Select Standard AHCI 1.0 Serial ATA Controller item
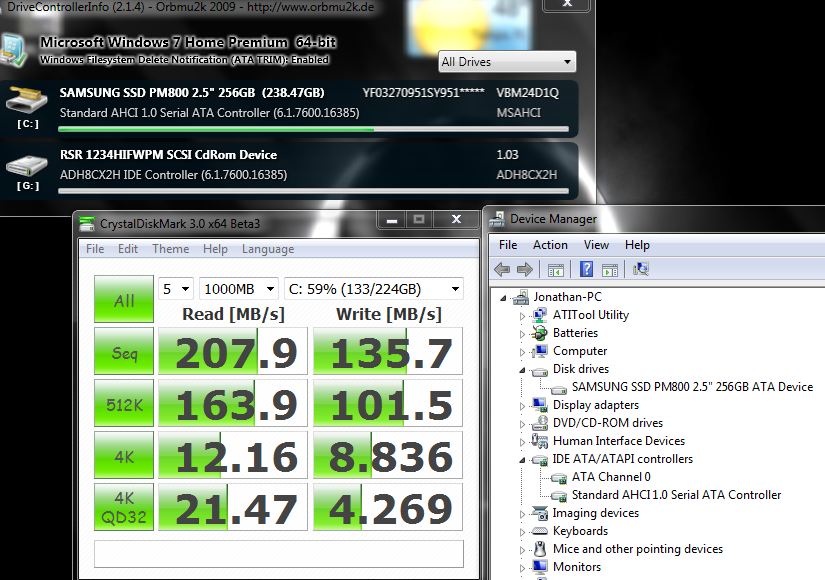 677,495
